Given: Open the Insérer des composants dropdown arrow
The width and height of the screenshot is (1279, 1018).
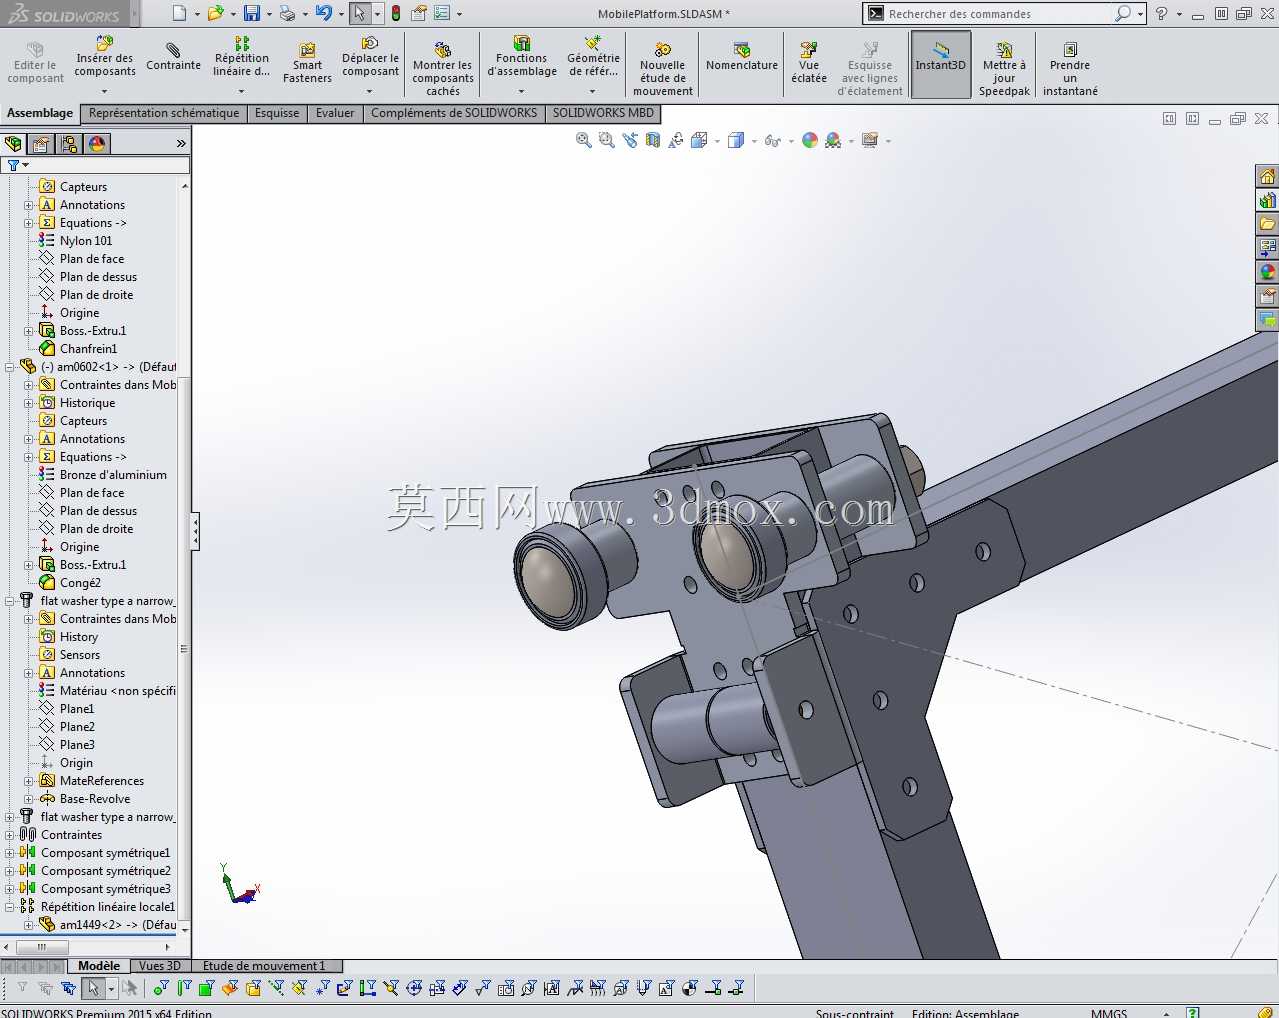Looking at the screenshot, I should point(104,91).
